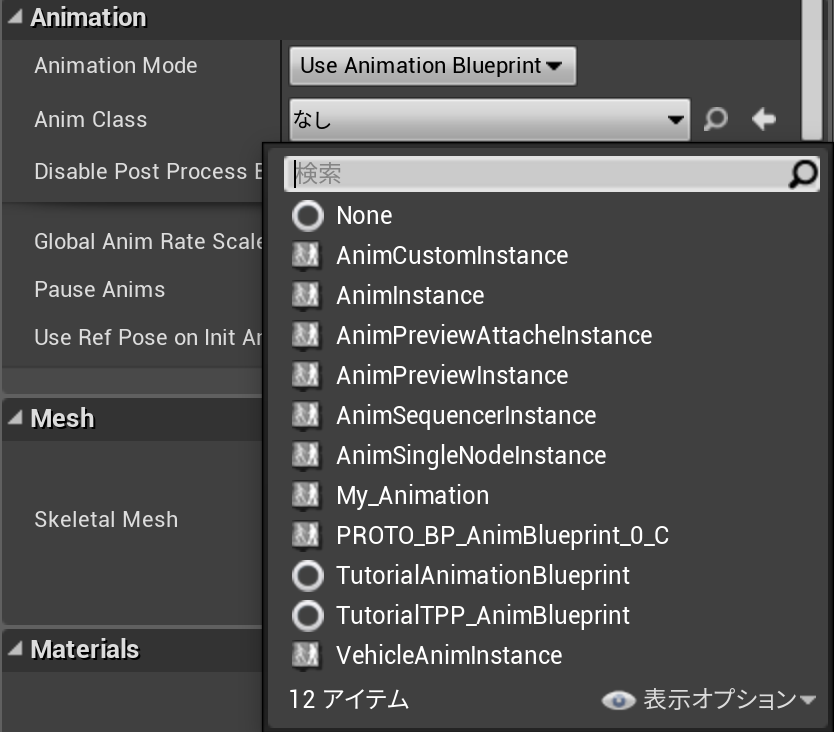Click the search magnifier in the class picker
This screenshot has height=732, width=834.
point(803,175)
